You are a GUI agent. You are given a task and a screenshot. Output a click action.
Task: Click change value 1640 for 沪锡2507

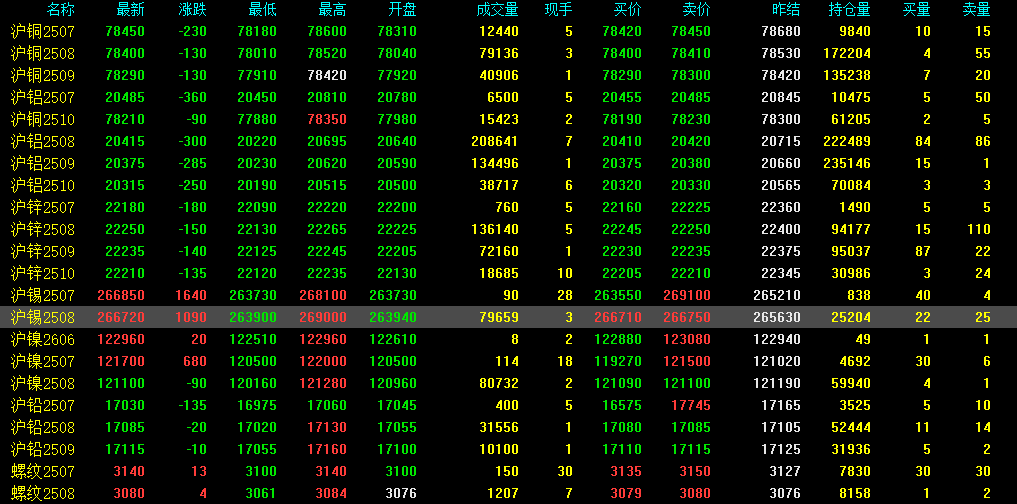191,295
